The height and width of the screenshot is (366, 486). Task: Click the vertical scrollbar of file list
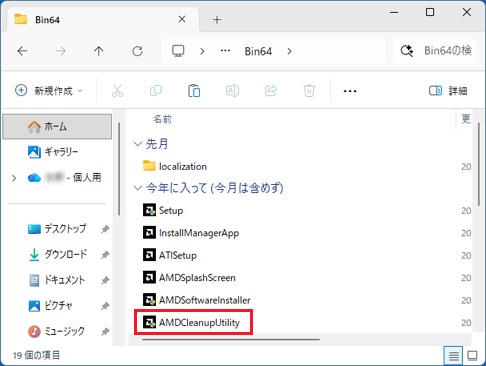point(479,164)
